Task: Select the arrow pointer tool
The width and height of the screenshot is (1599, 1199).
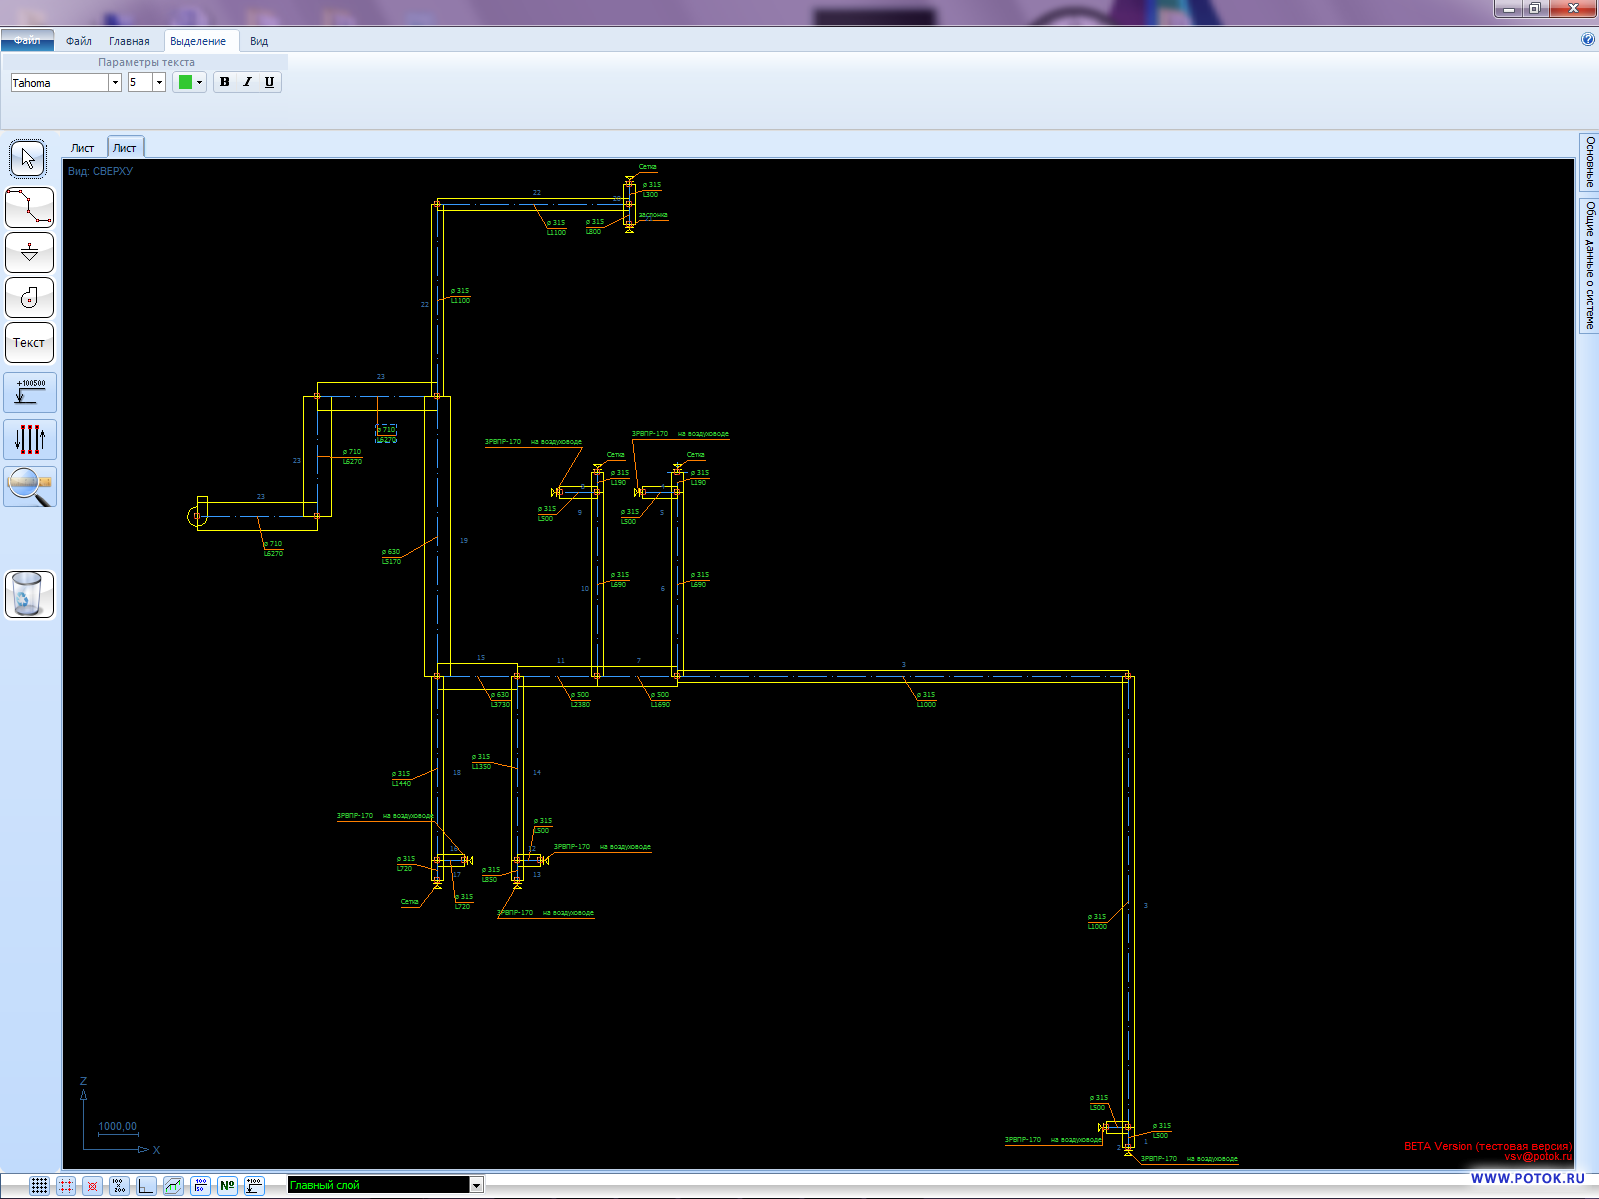Action: [x=29, y=159]
